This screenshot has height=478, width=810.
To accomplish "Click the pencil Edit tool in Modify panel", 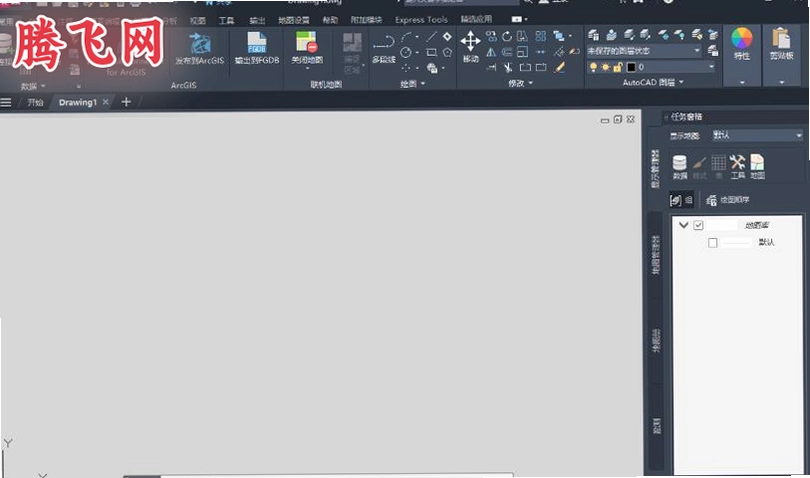I will (559, 67).
